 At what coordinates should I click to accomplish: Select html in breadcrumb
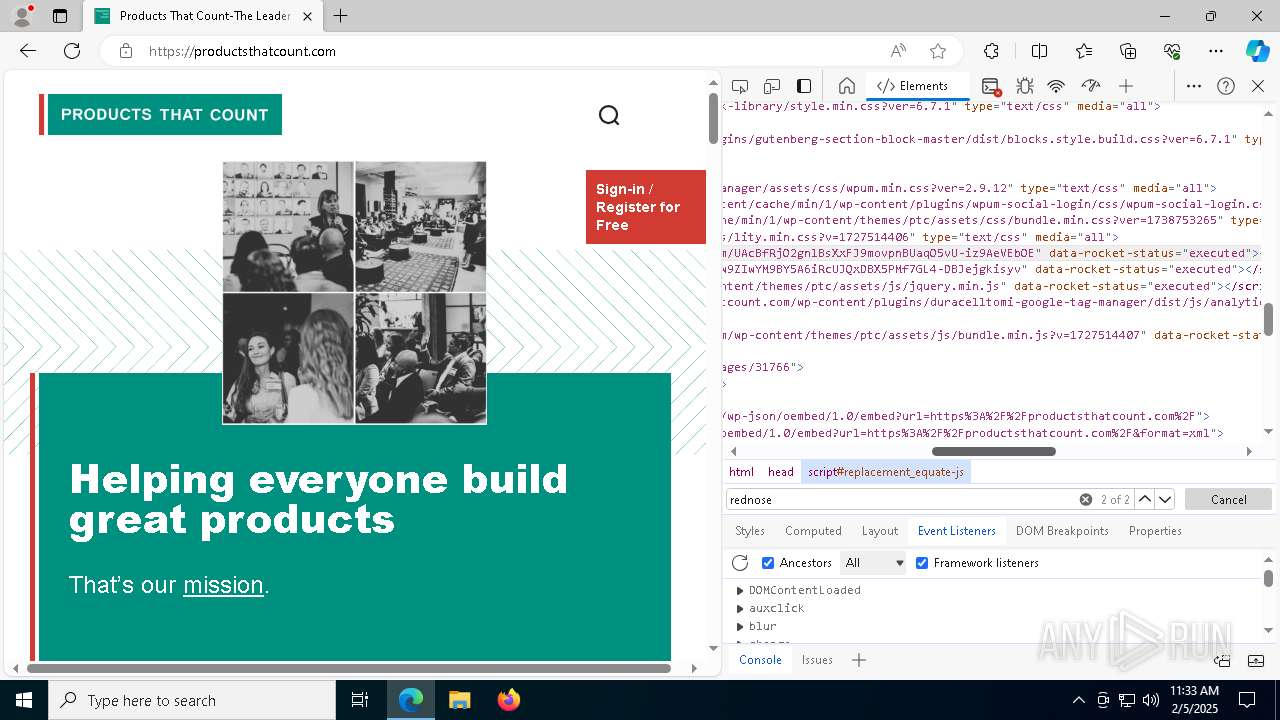(x=741, y=472)
